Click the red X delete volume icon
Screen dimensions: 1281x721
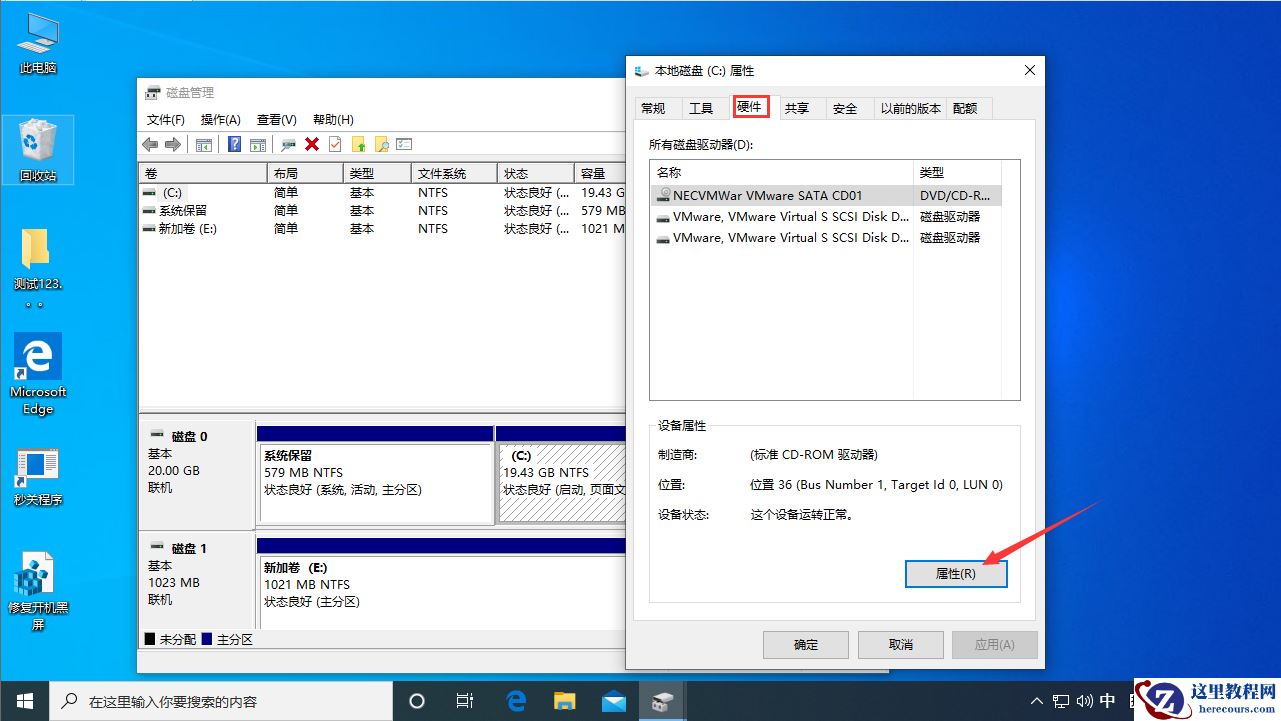point(311,144)
